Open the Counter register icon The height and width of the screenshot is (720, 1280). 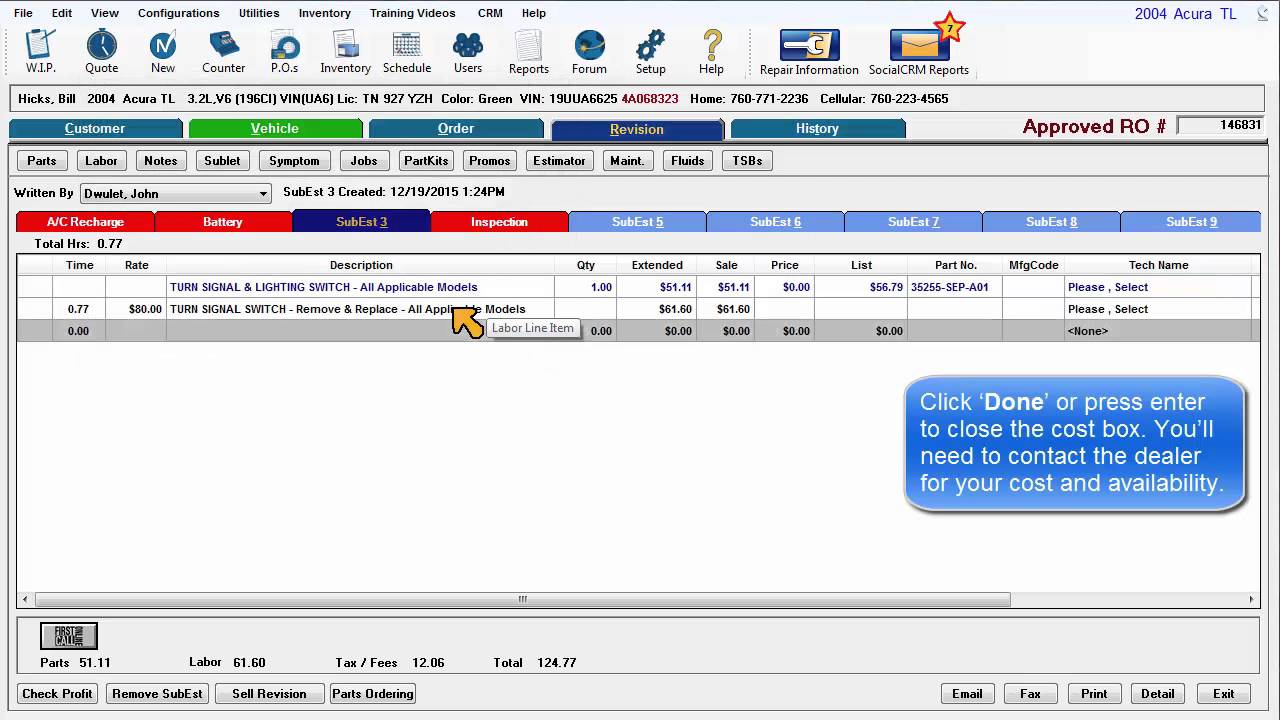pyautogui.click(x=224, y=51)
